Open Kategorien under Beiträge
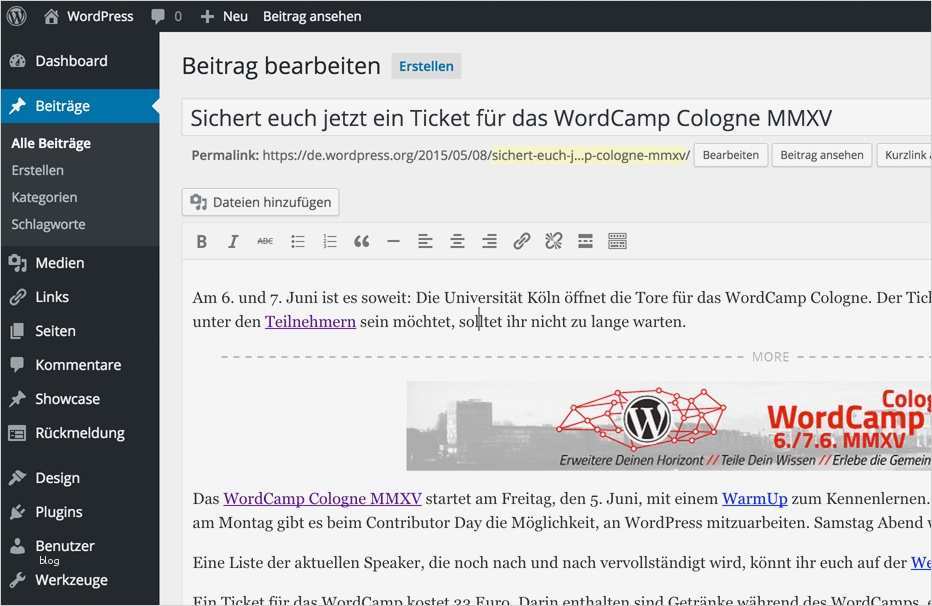 pos(44,197)
